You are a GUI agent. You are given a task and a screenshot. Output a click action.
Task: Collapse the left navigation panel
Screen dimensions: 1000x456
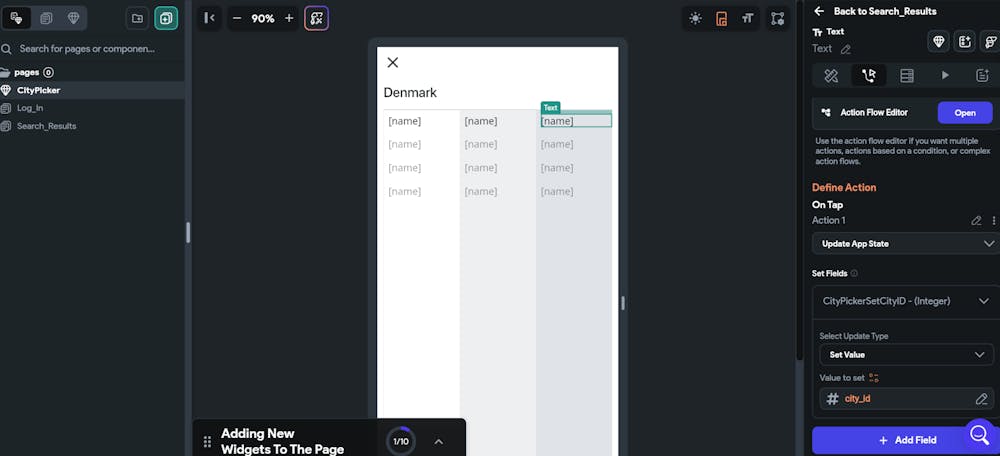[209, 18]
